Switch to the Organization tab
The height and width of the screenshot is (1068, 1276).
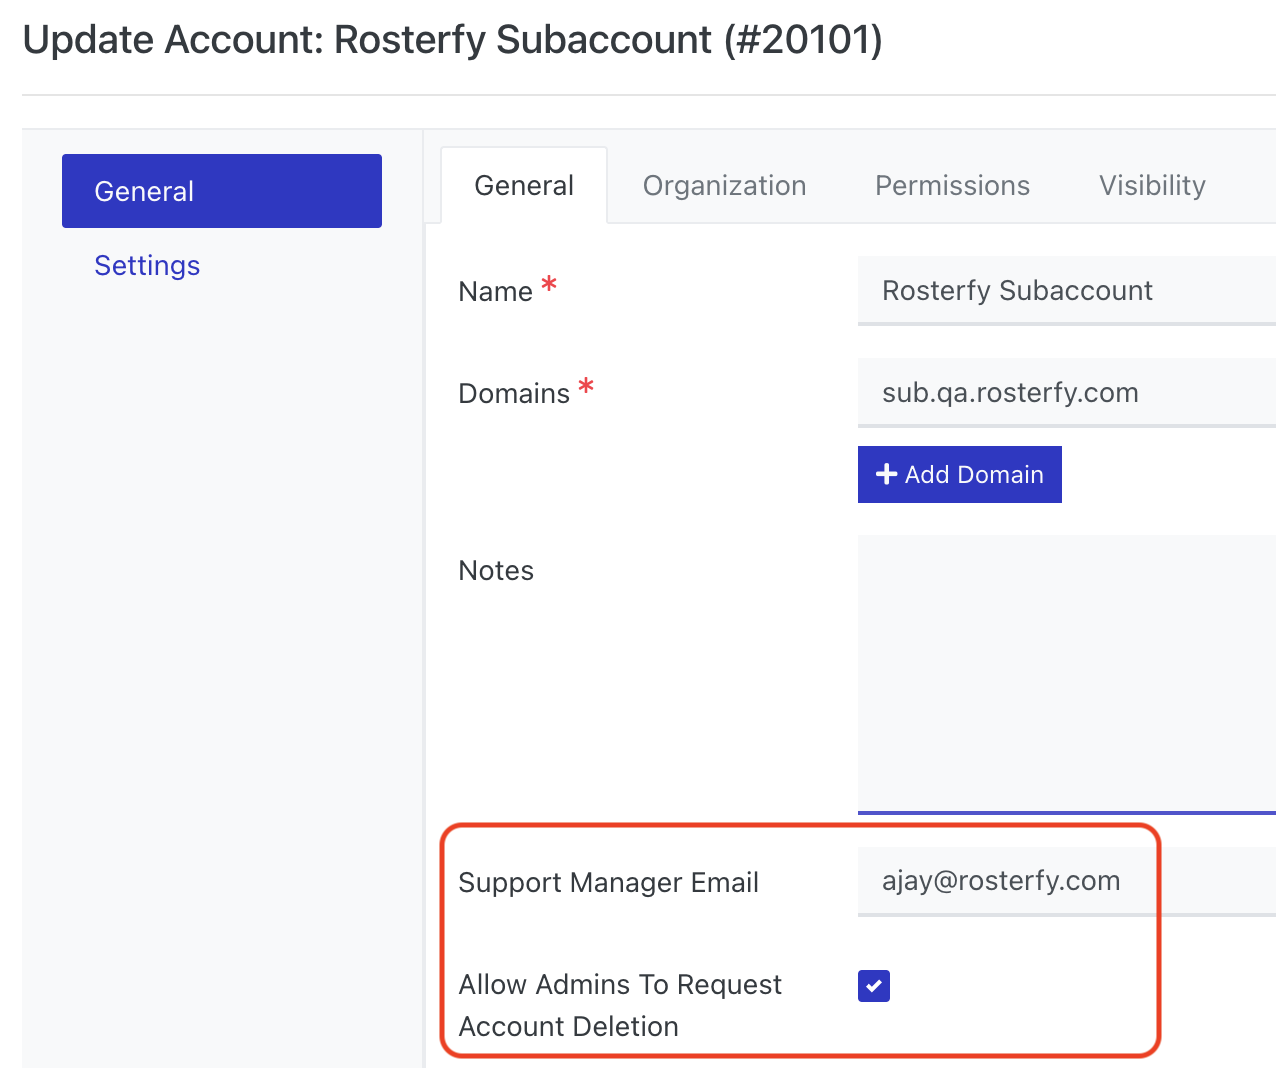point(724,186)
